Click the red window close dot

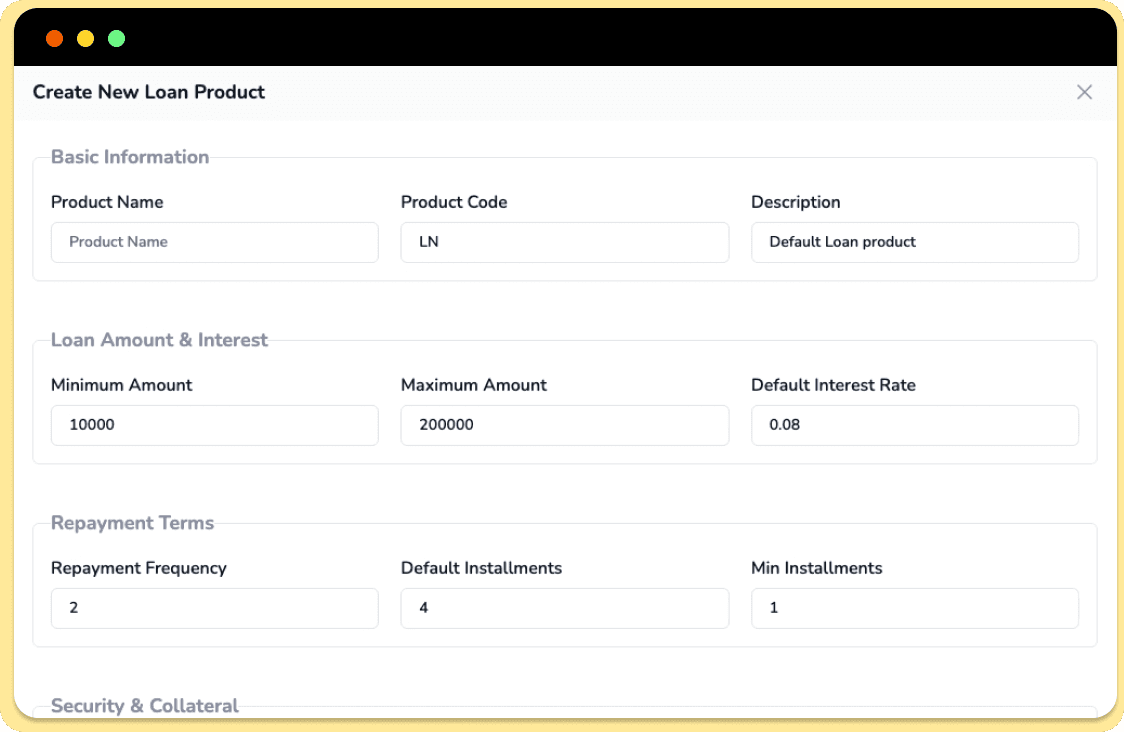(x=54, y=39)
